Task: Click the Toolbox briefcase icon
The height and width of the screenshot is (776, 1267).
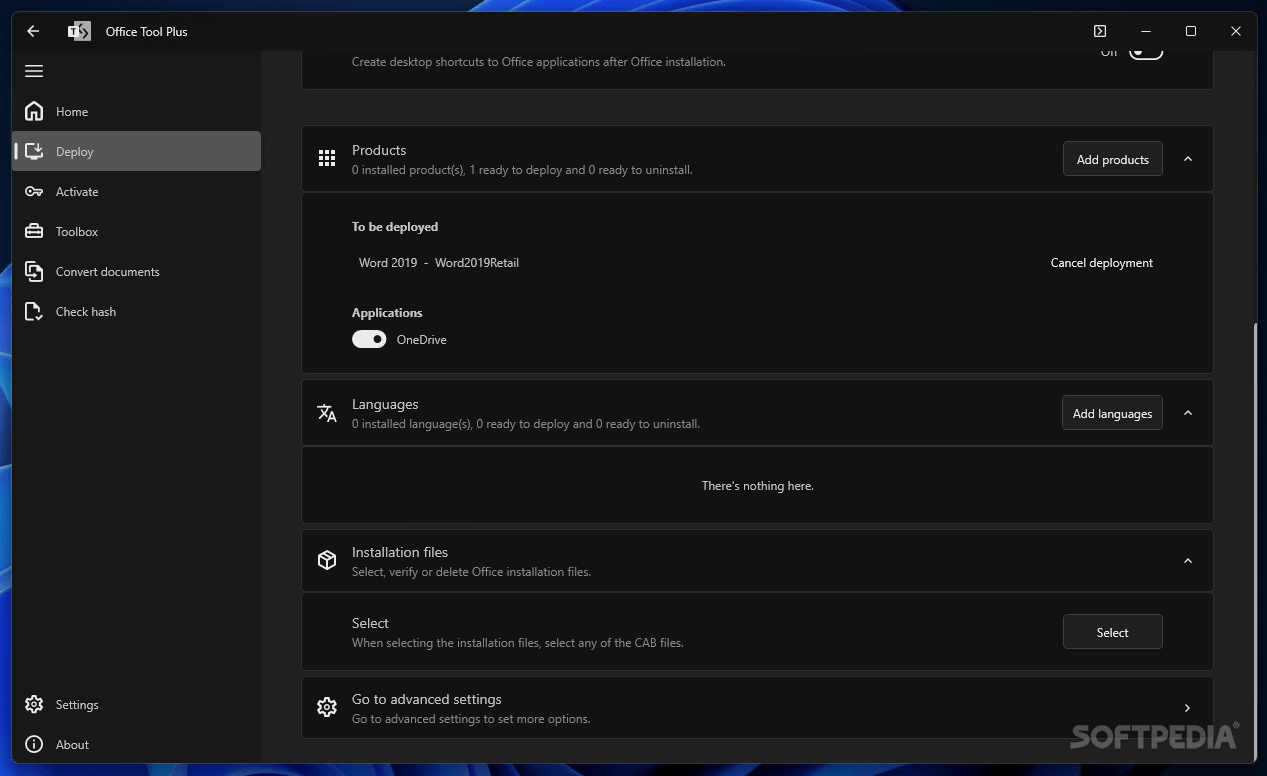Action: pyautogui.click(x=34, y=231)
